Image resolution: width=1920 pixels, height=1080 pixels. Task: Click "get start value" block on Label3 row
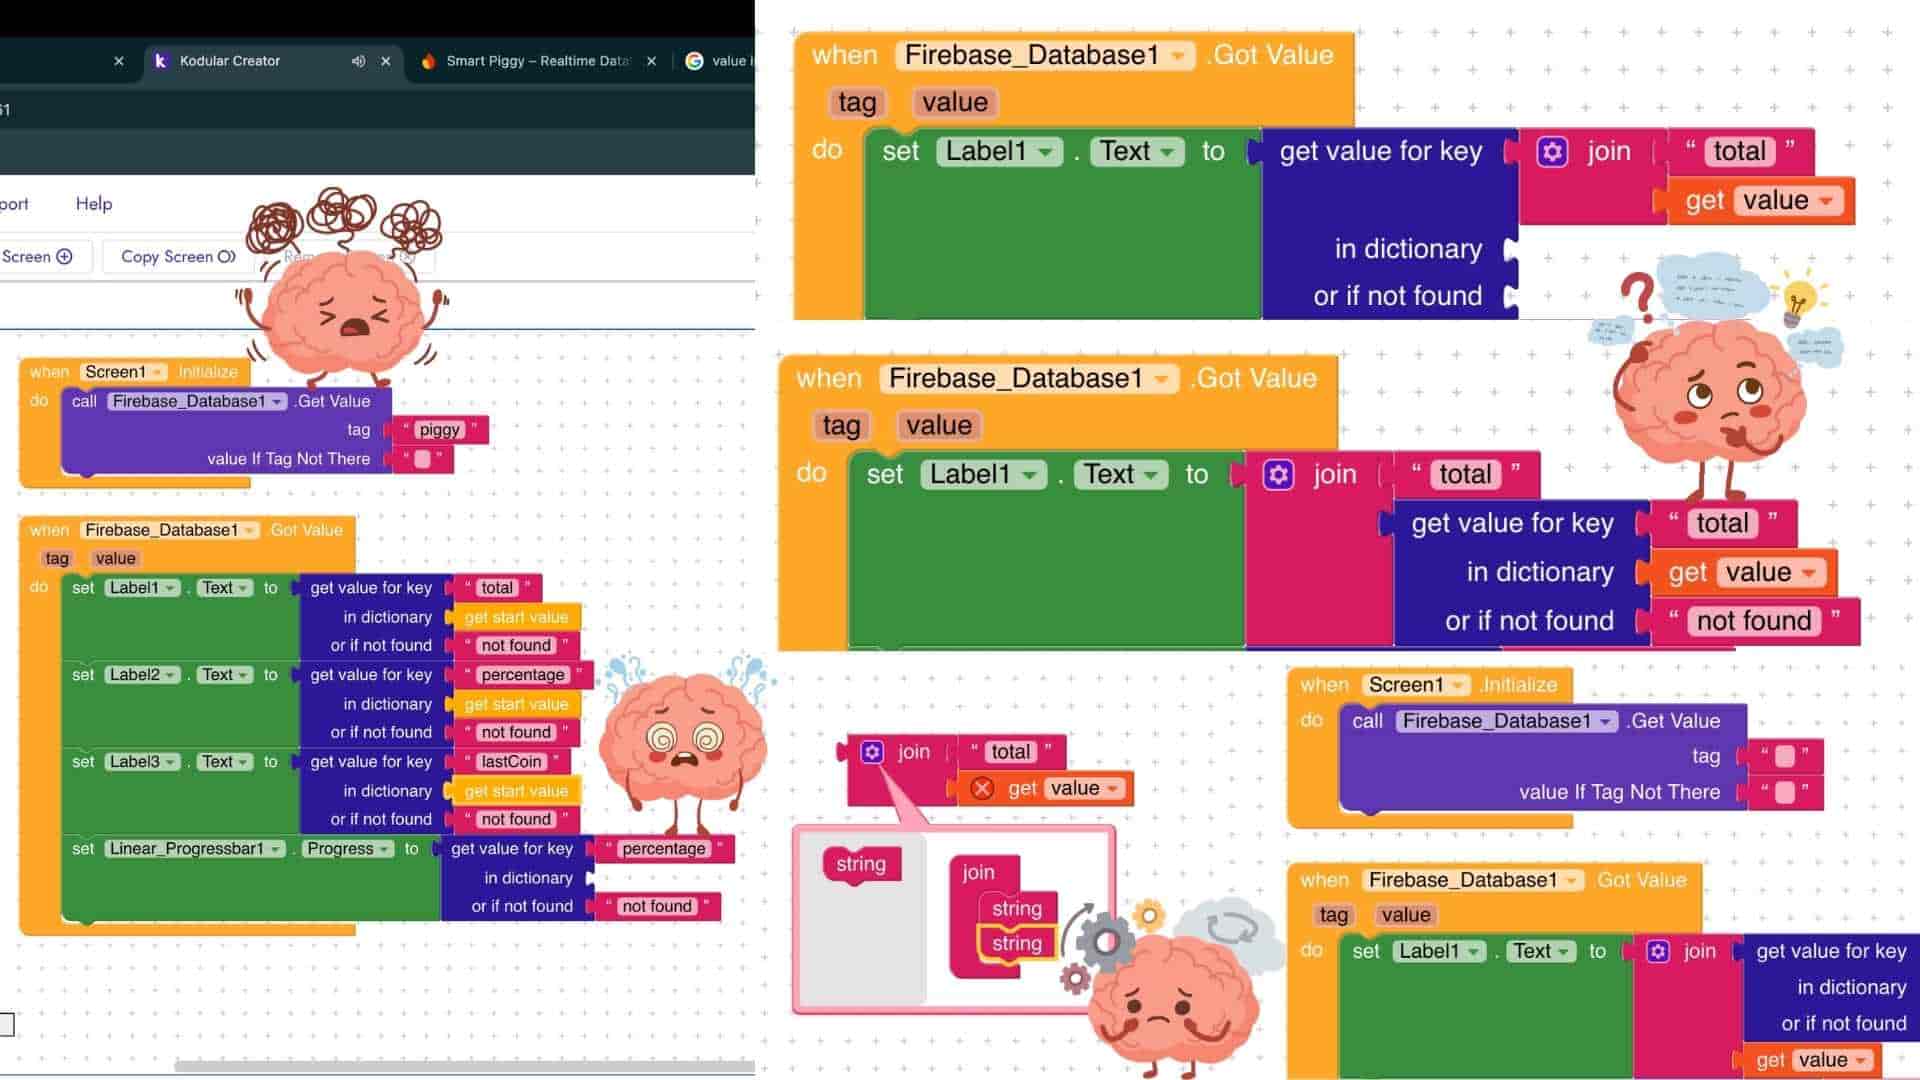coord(516,792)
